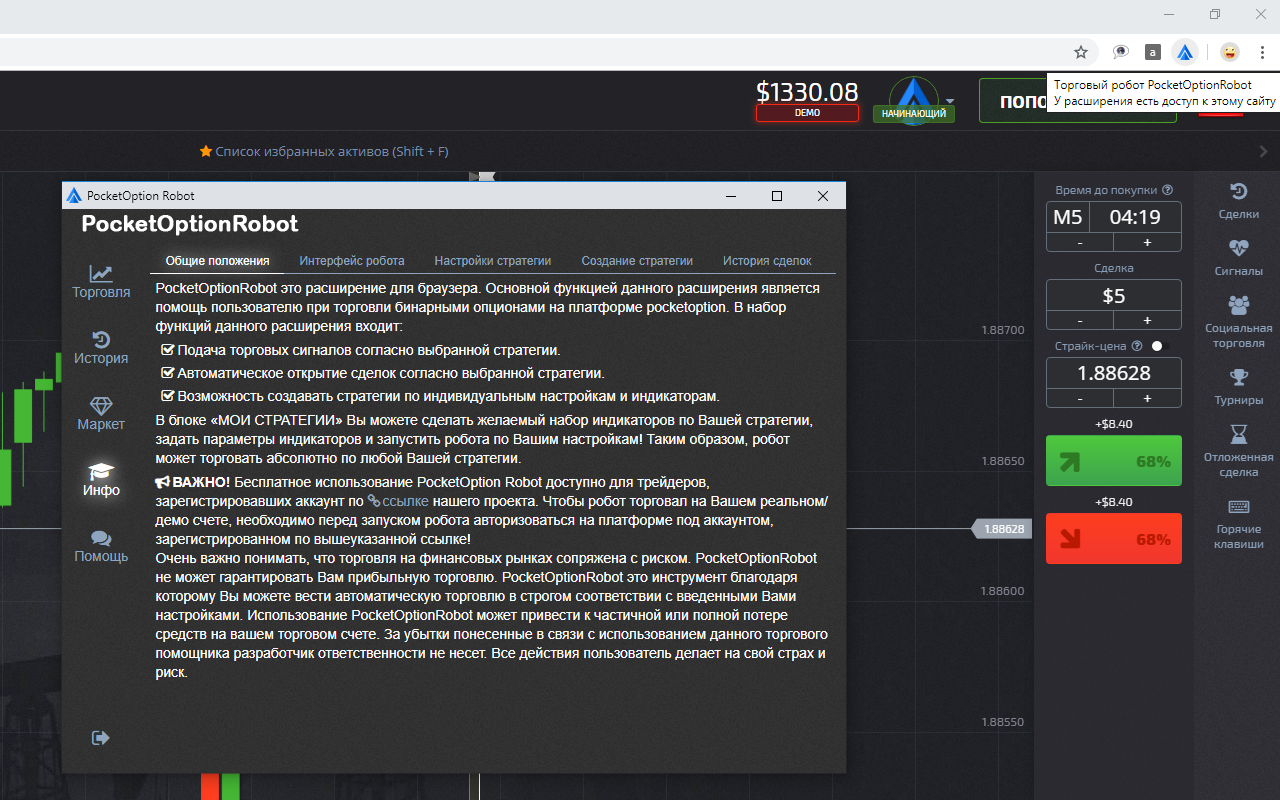Click the 'a' extension icon in Chrome toolbar
Screen dimensions: 1280x800
pos(1153,52)
